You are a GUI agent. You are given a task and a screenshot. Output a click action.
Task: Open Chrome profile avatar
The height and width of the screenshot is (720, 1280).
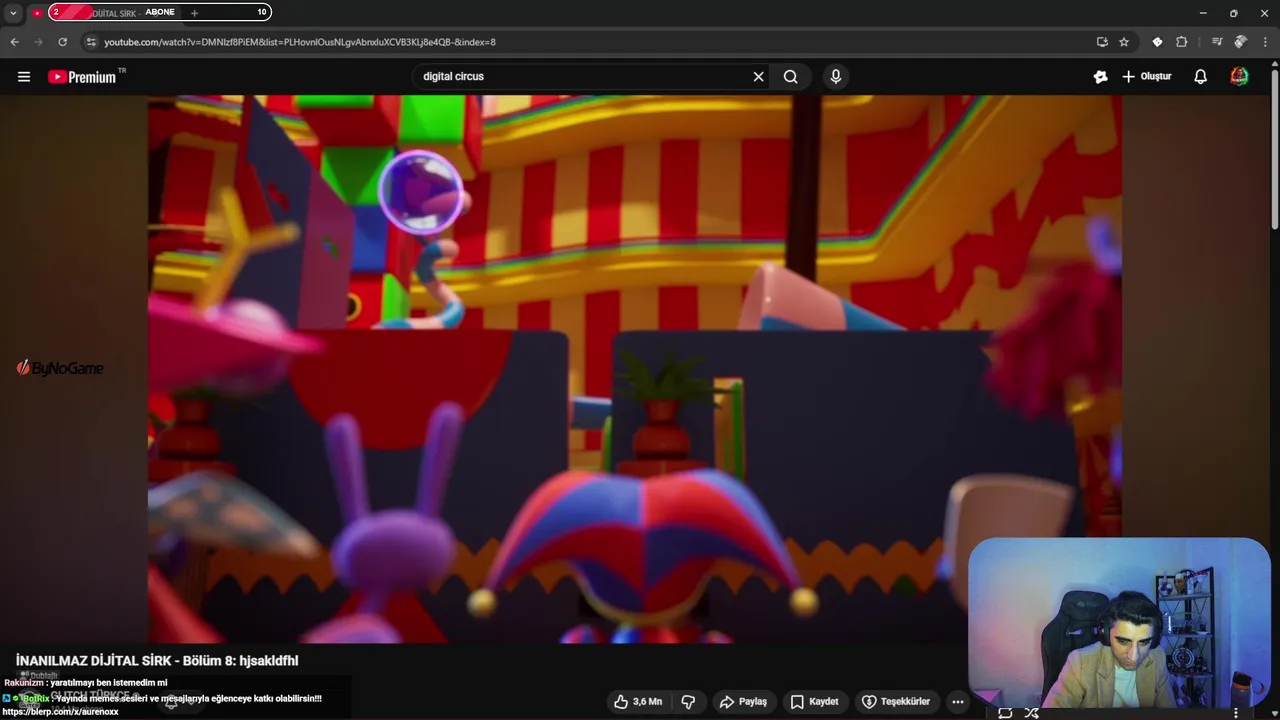click(1240, 42)
